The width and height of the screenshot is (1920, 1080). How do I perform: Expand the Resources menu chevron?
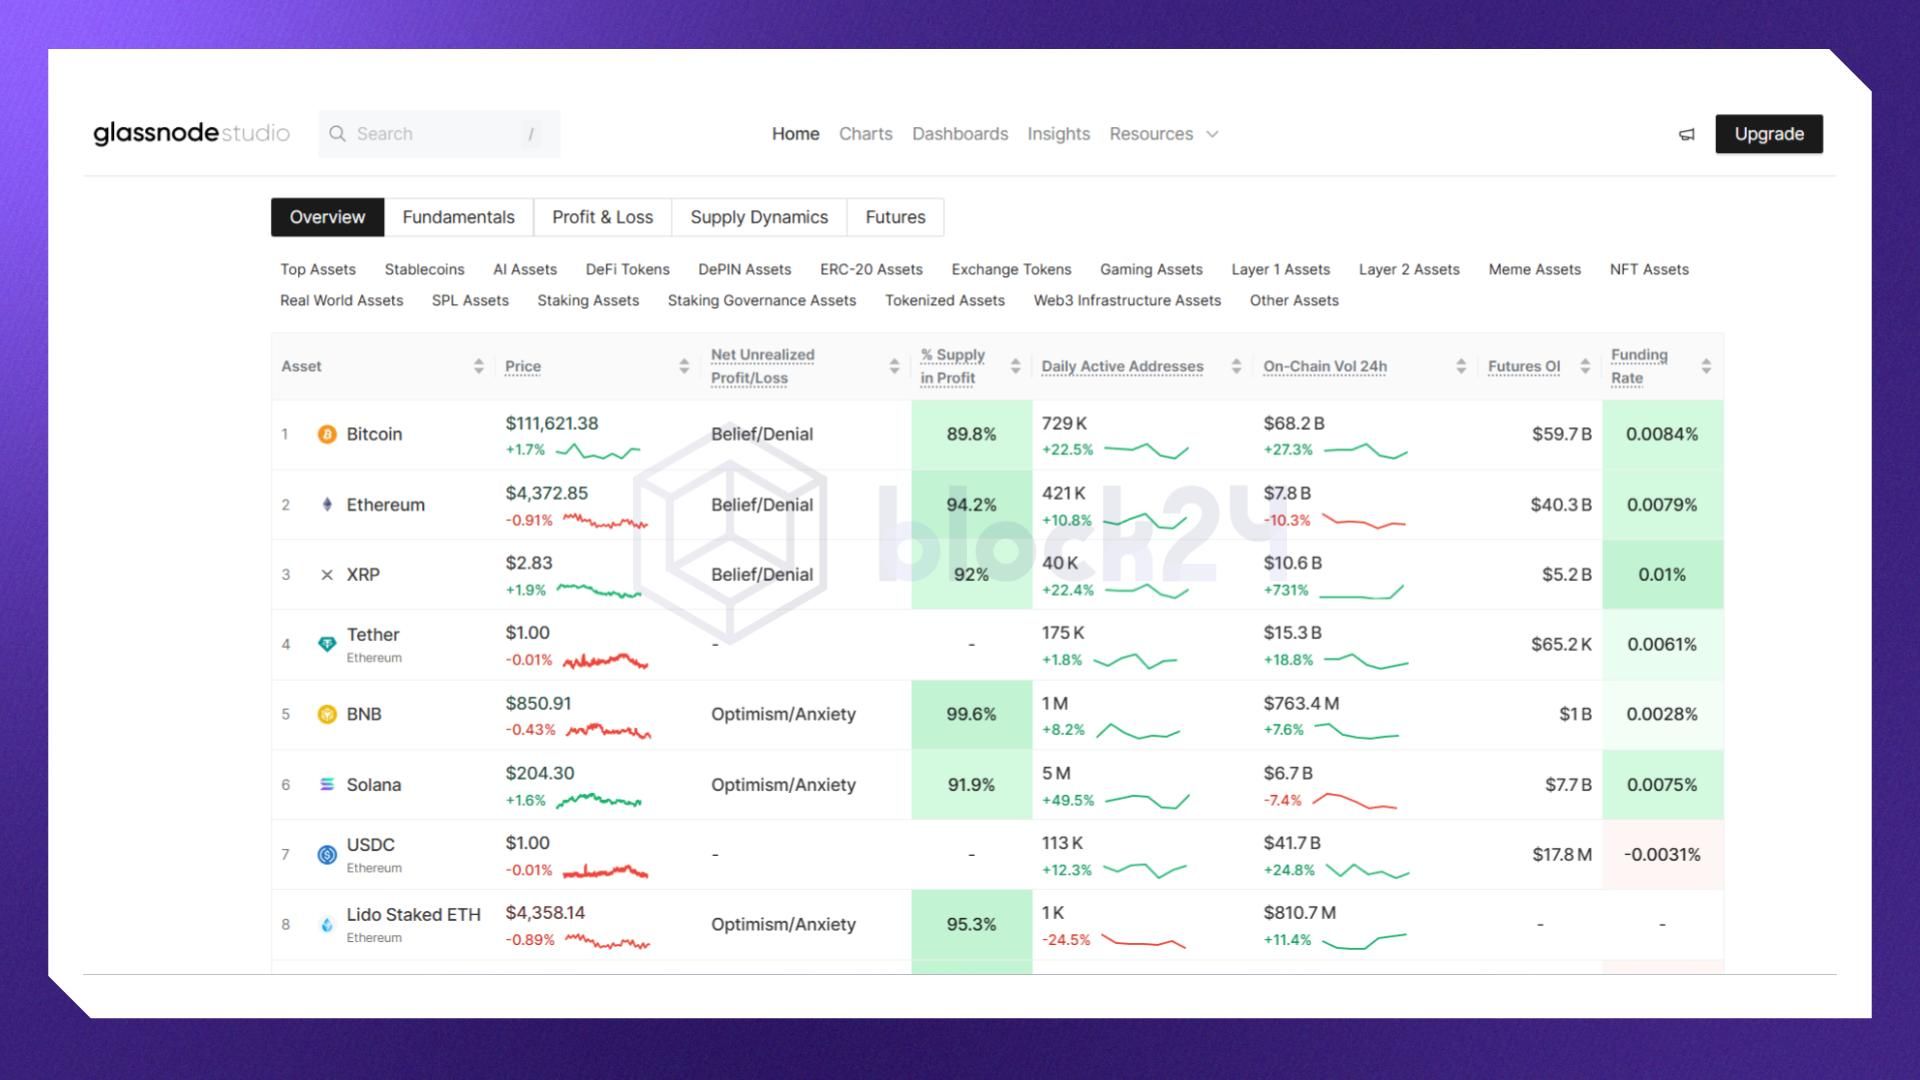1212,134
